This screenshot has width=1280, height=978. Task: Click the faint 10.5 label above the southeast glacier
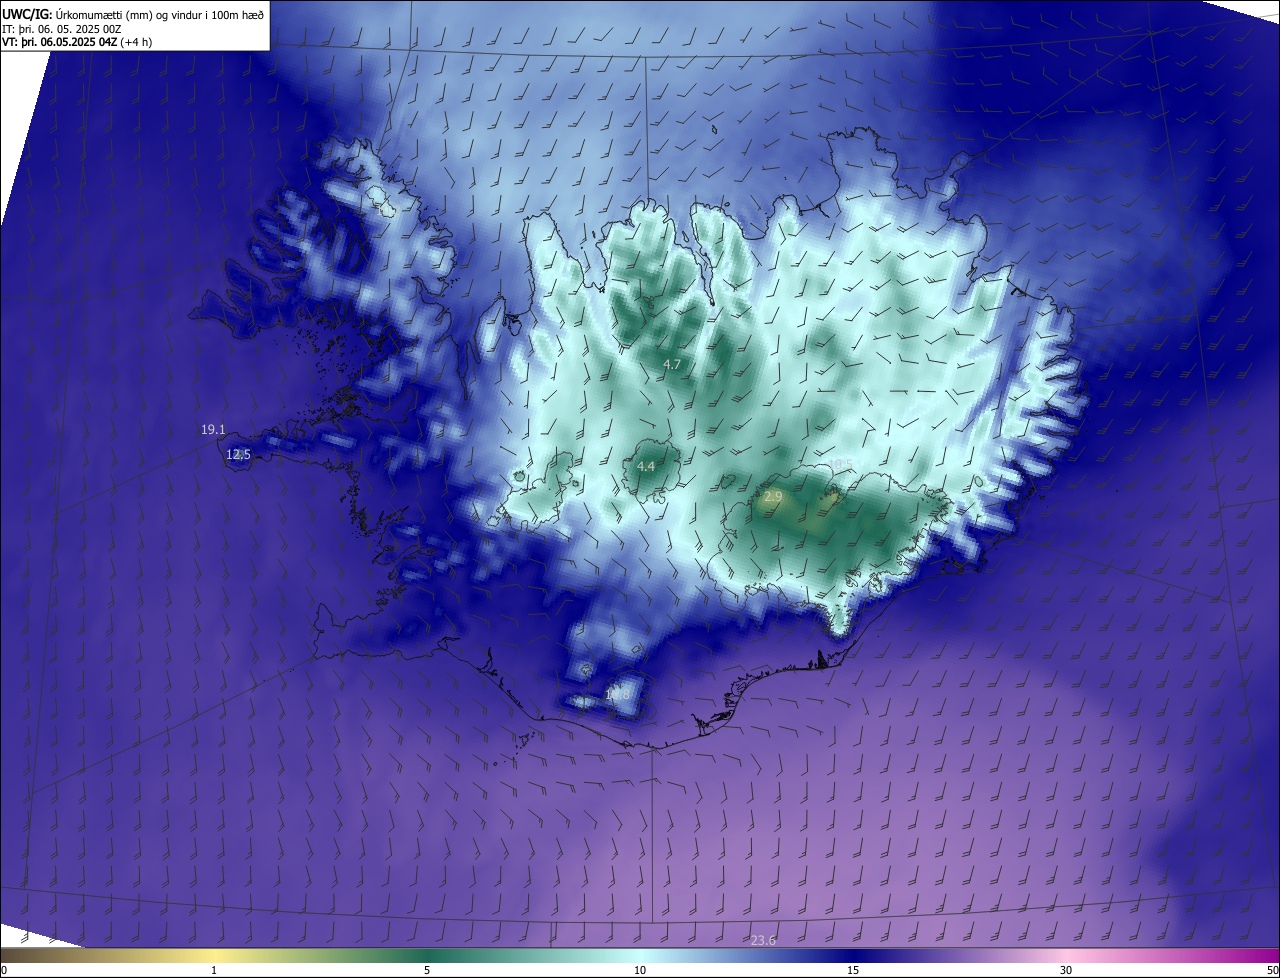(x=841, y=464)
